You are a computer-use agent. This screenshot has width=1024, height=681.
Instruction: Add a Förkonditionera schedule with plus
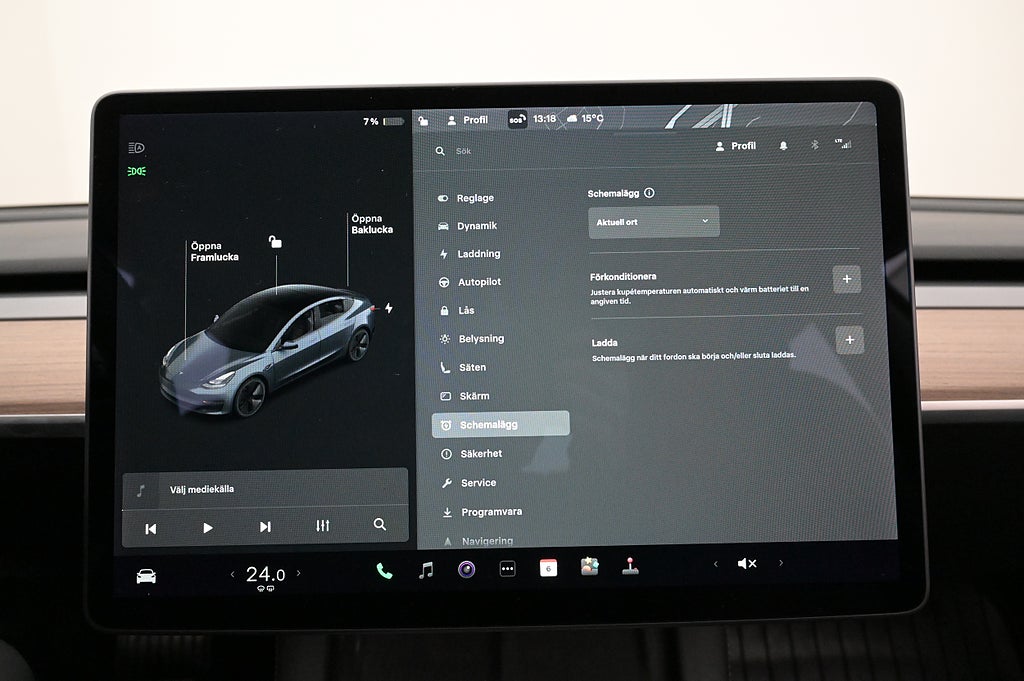[846, 280]
